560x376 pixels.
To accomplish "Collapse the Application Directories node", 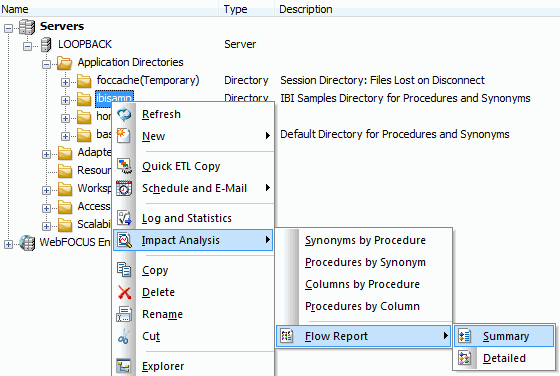I will click(46, 65).
